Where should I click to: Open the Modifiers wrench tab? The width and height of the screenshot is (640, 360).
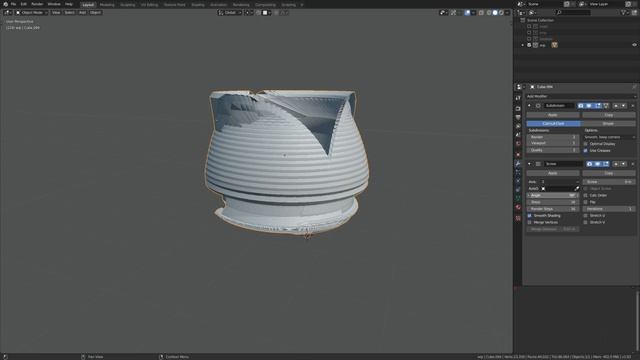pyautogui.click(x=518, y=164)
